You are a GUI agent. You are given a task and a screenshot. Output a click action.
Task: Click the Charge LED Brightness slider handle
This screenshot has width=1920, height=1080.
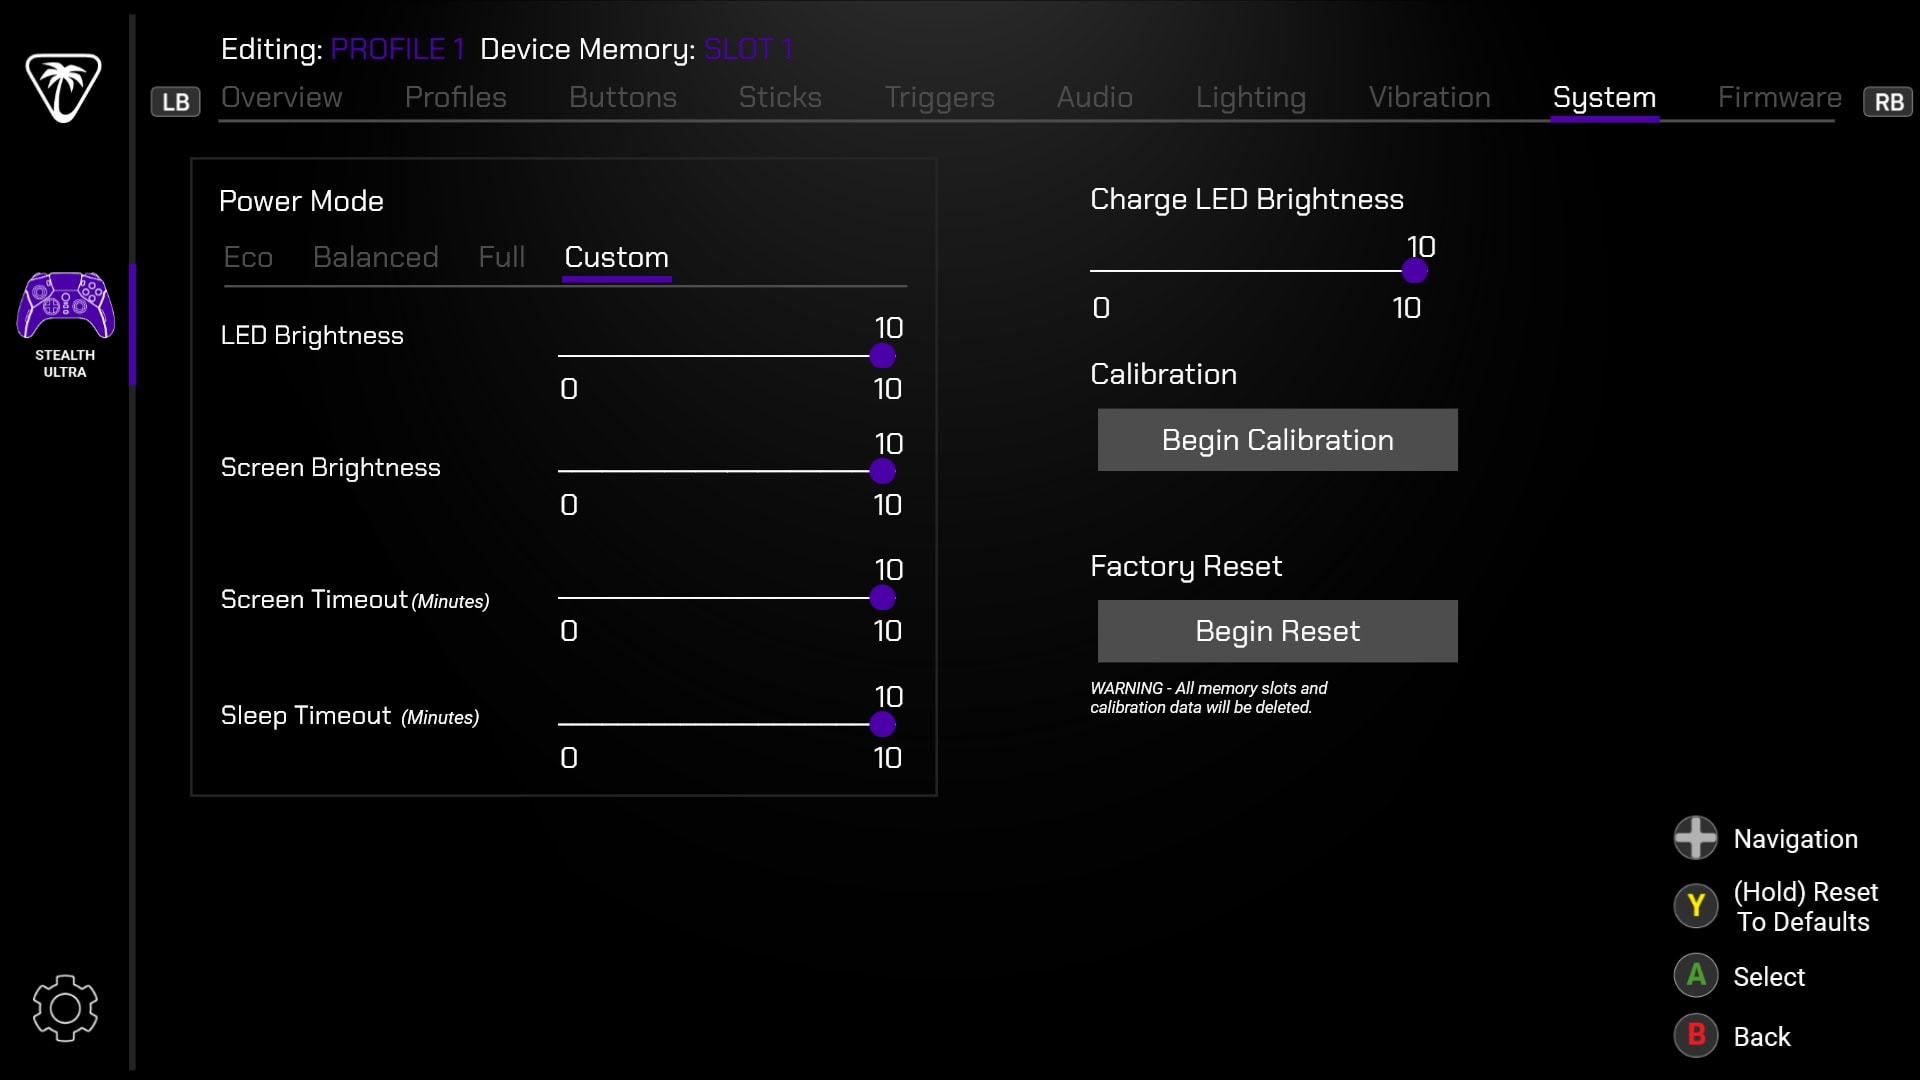(x=1414, y=270)
